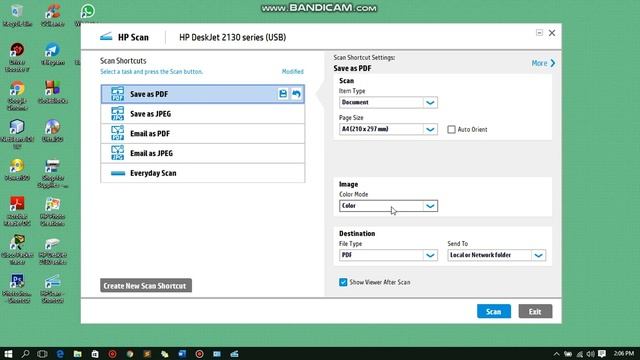
Task: Select the Adobe Reader desktop shortcut
Action: point(17,211)
